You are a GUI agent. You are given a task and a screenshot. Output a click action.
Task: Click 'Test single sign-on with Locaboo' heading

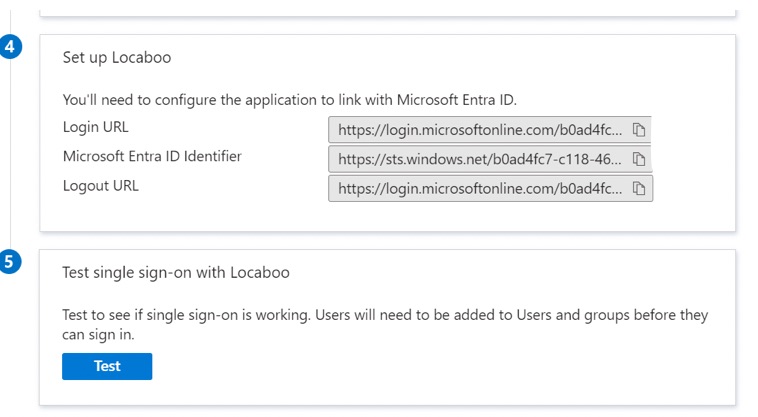click(x=176, y=273)
